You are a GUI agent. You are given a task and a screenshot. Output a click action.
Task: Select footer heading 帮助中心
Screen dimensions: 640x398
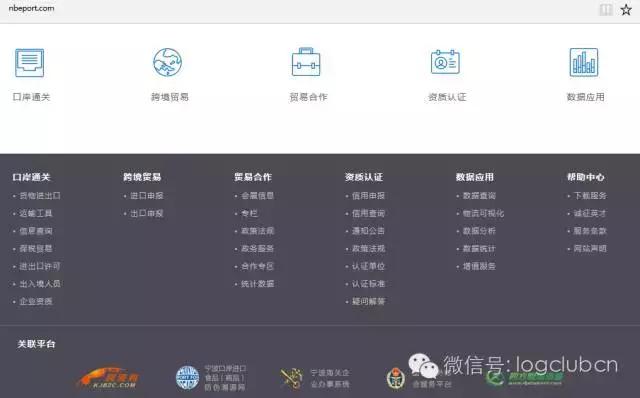586,177
